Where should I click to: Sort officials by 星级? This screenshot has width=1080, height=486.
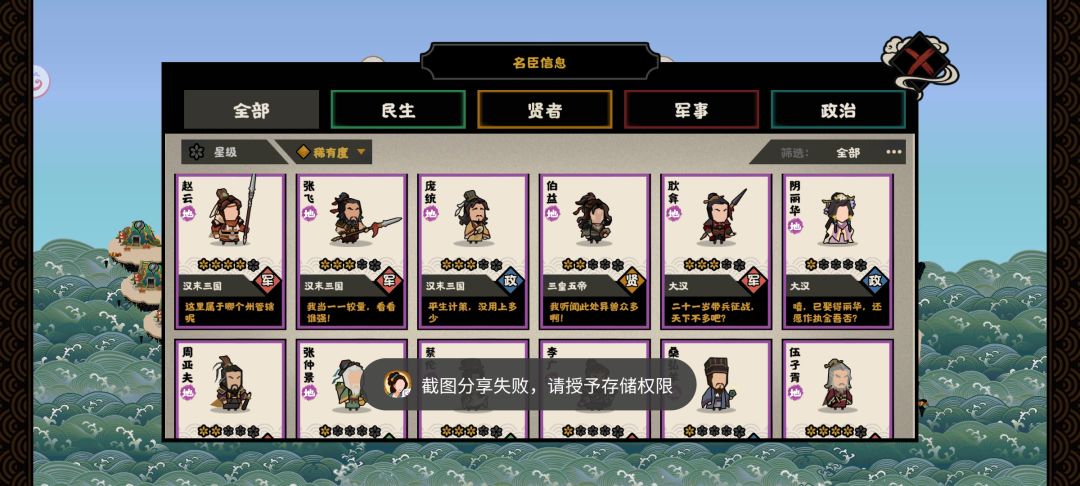click(x=227, y=152)
